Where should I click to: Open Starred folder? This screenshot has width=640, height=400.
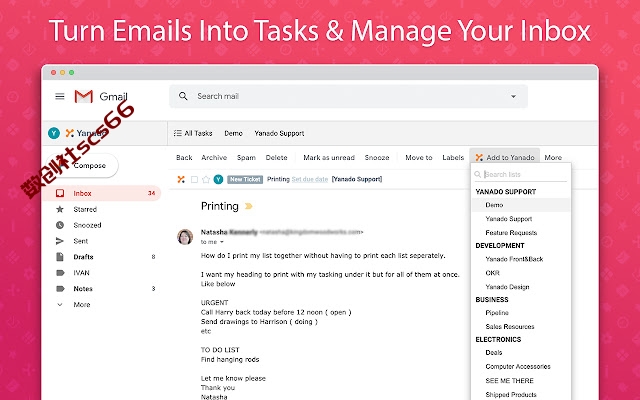coord(85,209)
